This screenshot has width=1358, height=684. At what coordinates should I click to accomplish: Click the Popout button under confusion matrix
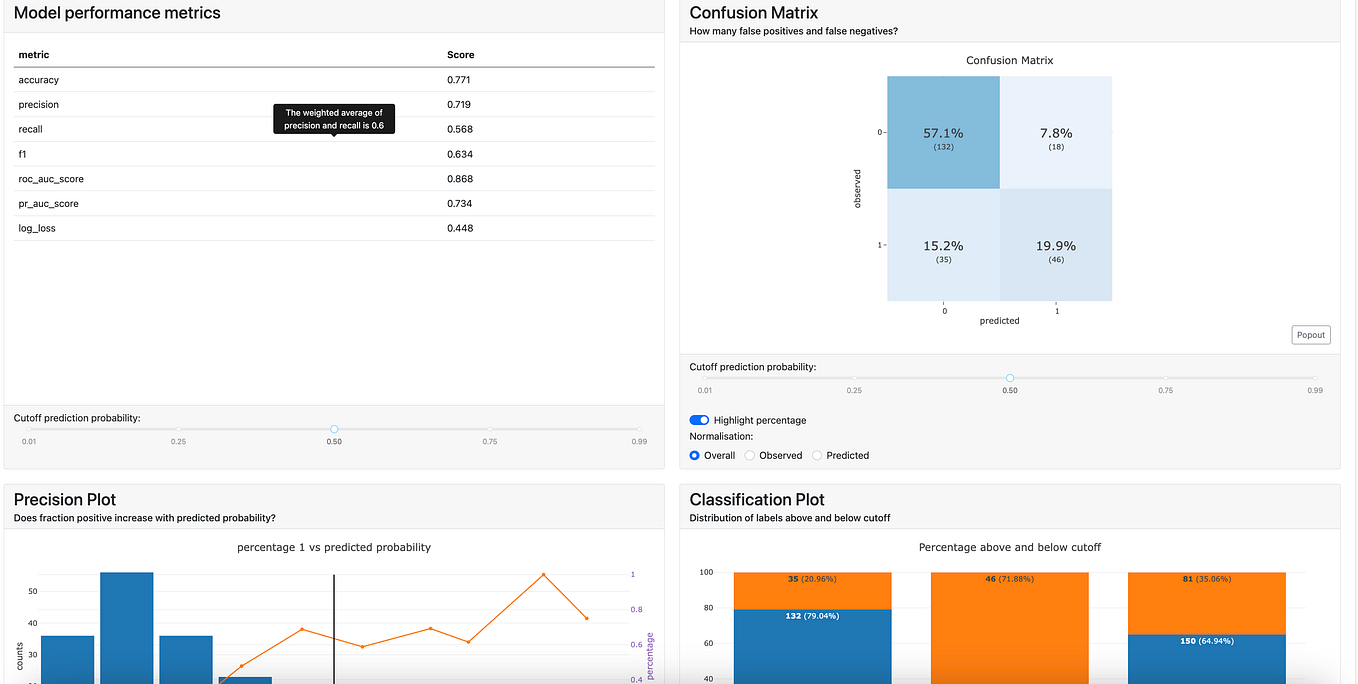point(1311,335)
